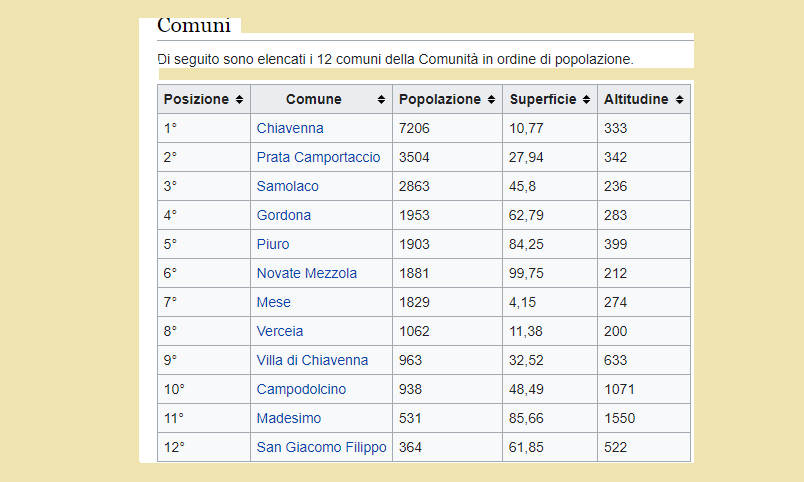The height and width of the screenshot is (482, 804).
Task: Open the Verceia link
Action: [x=279, y=331]
